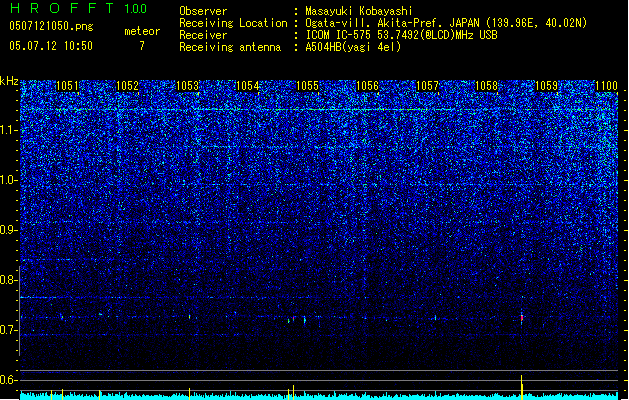Click the 'Receiving antenna' label
This screenshot has width=629, height=400.
pyautogui.click(x=230, y=47)
